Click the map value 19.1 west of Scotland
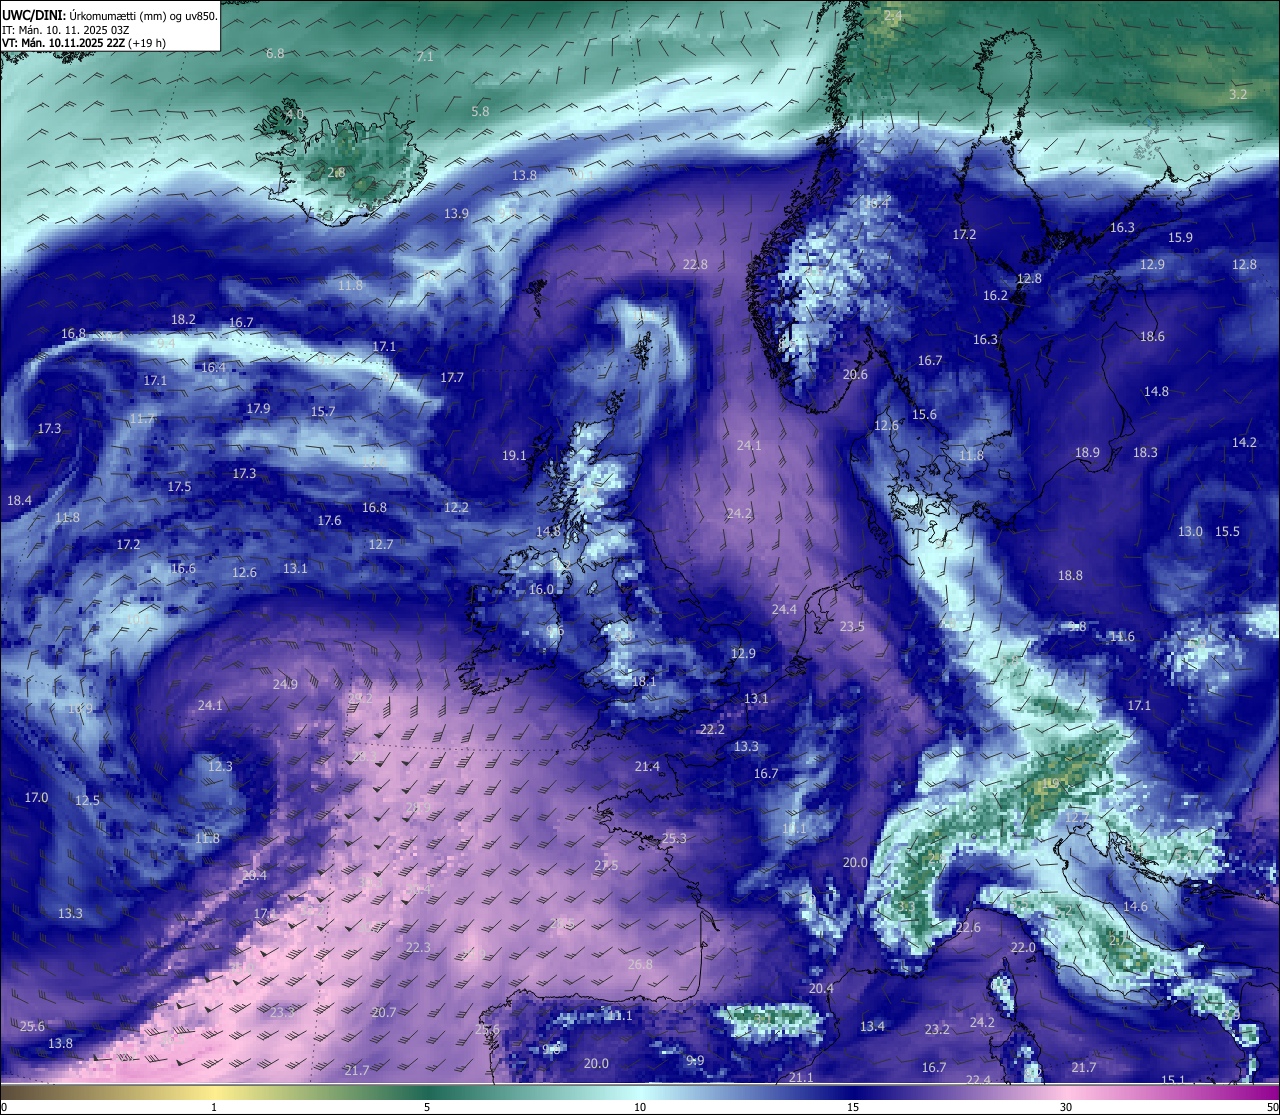This screenshot has width=1280, height=1115. pos(514,456)
